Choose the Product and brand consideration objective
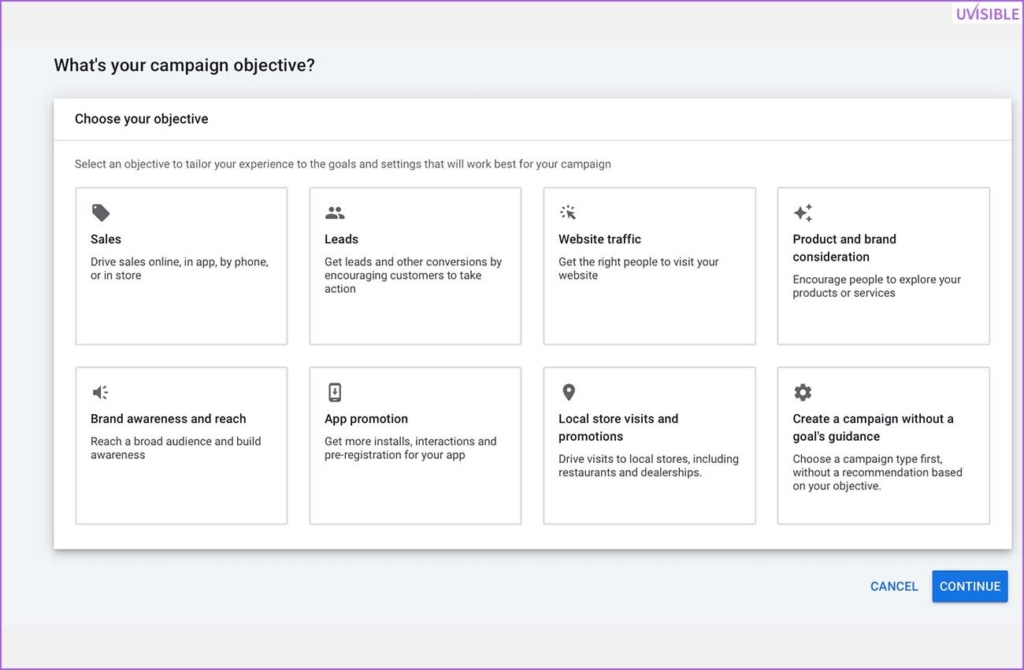The image size is (1024, 670). pyautogui.click(x=883, y=265)
